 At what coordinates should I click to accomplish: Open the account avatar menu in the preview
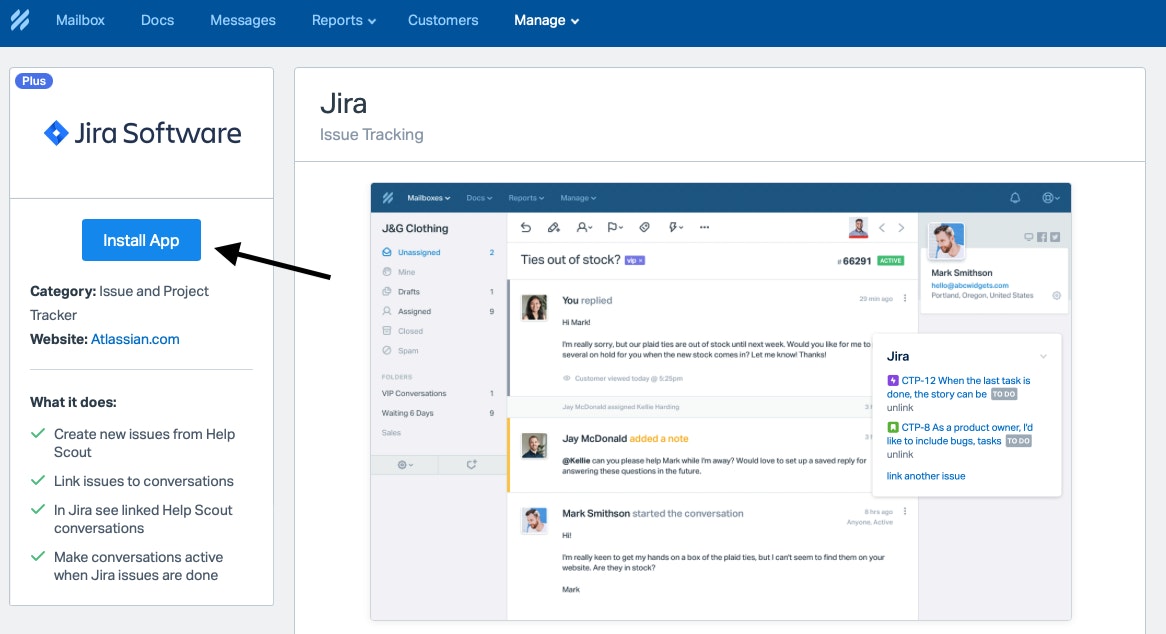click(1051, 198)
